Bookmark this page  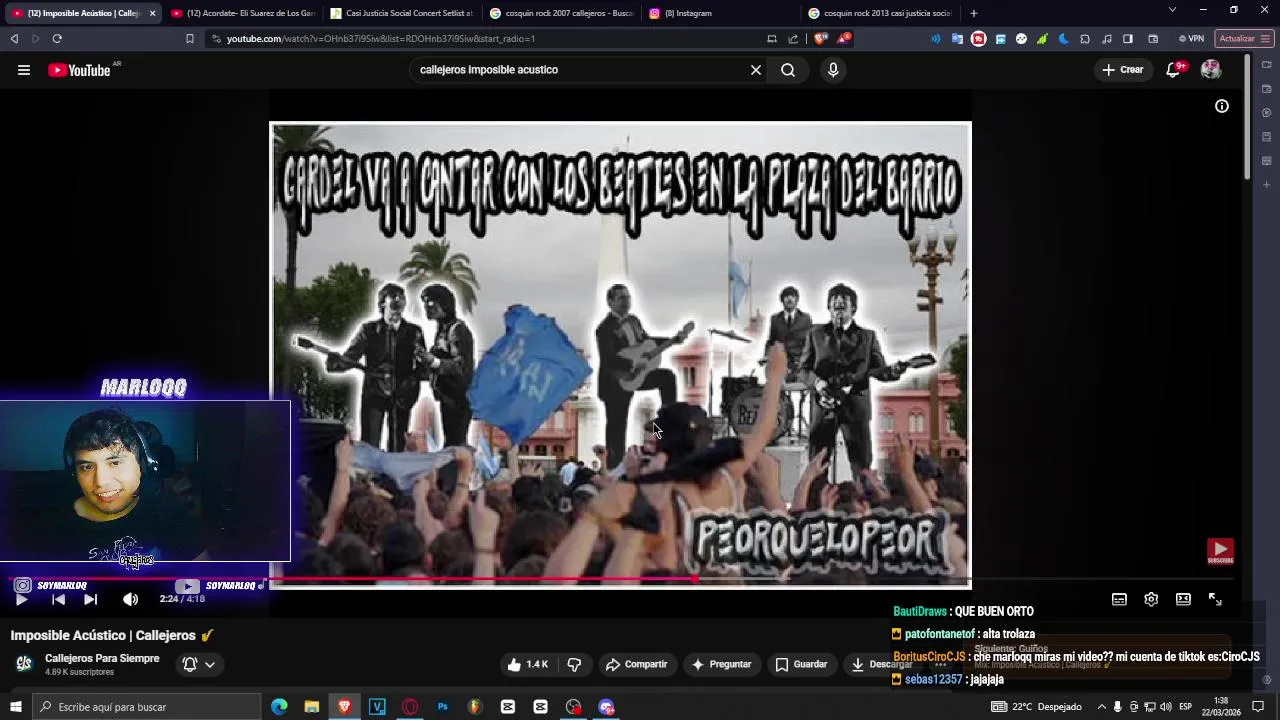190,39
